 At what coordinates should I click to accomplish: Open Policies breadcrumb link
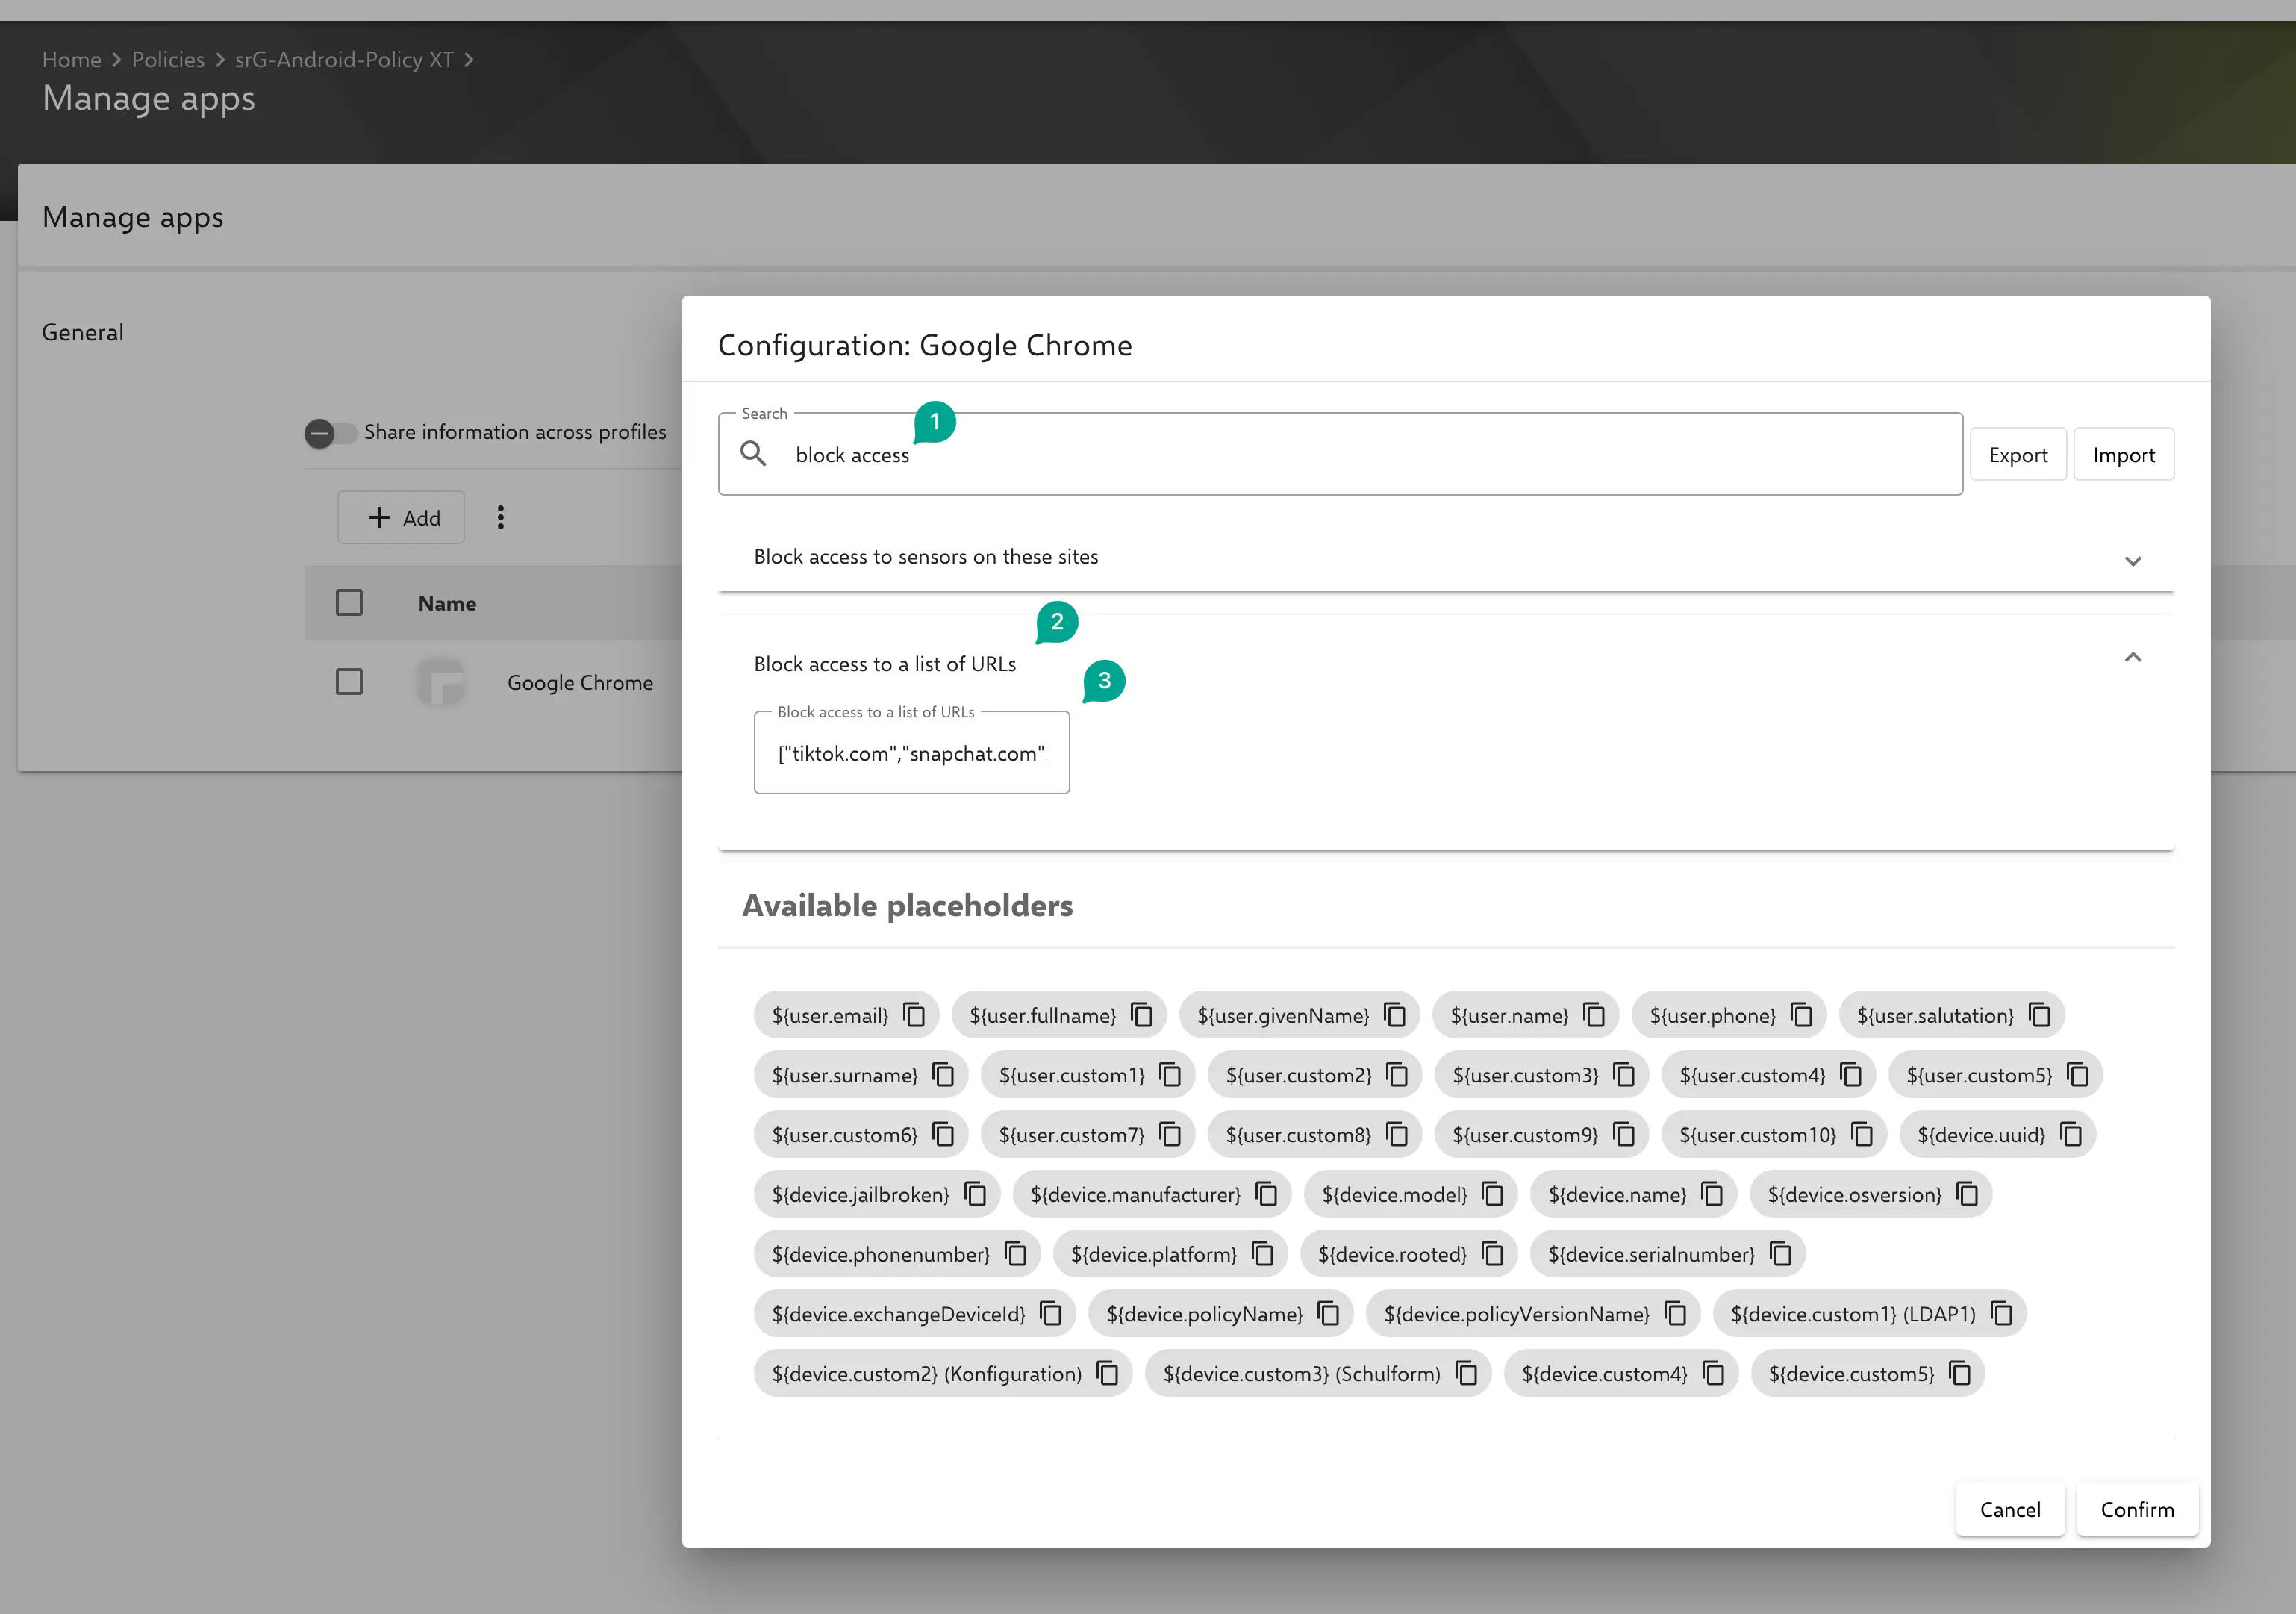[168, 60]
